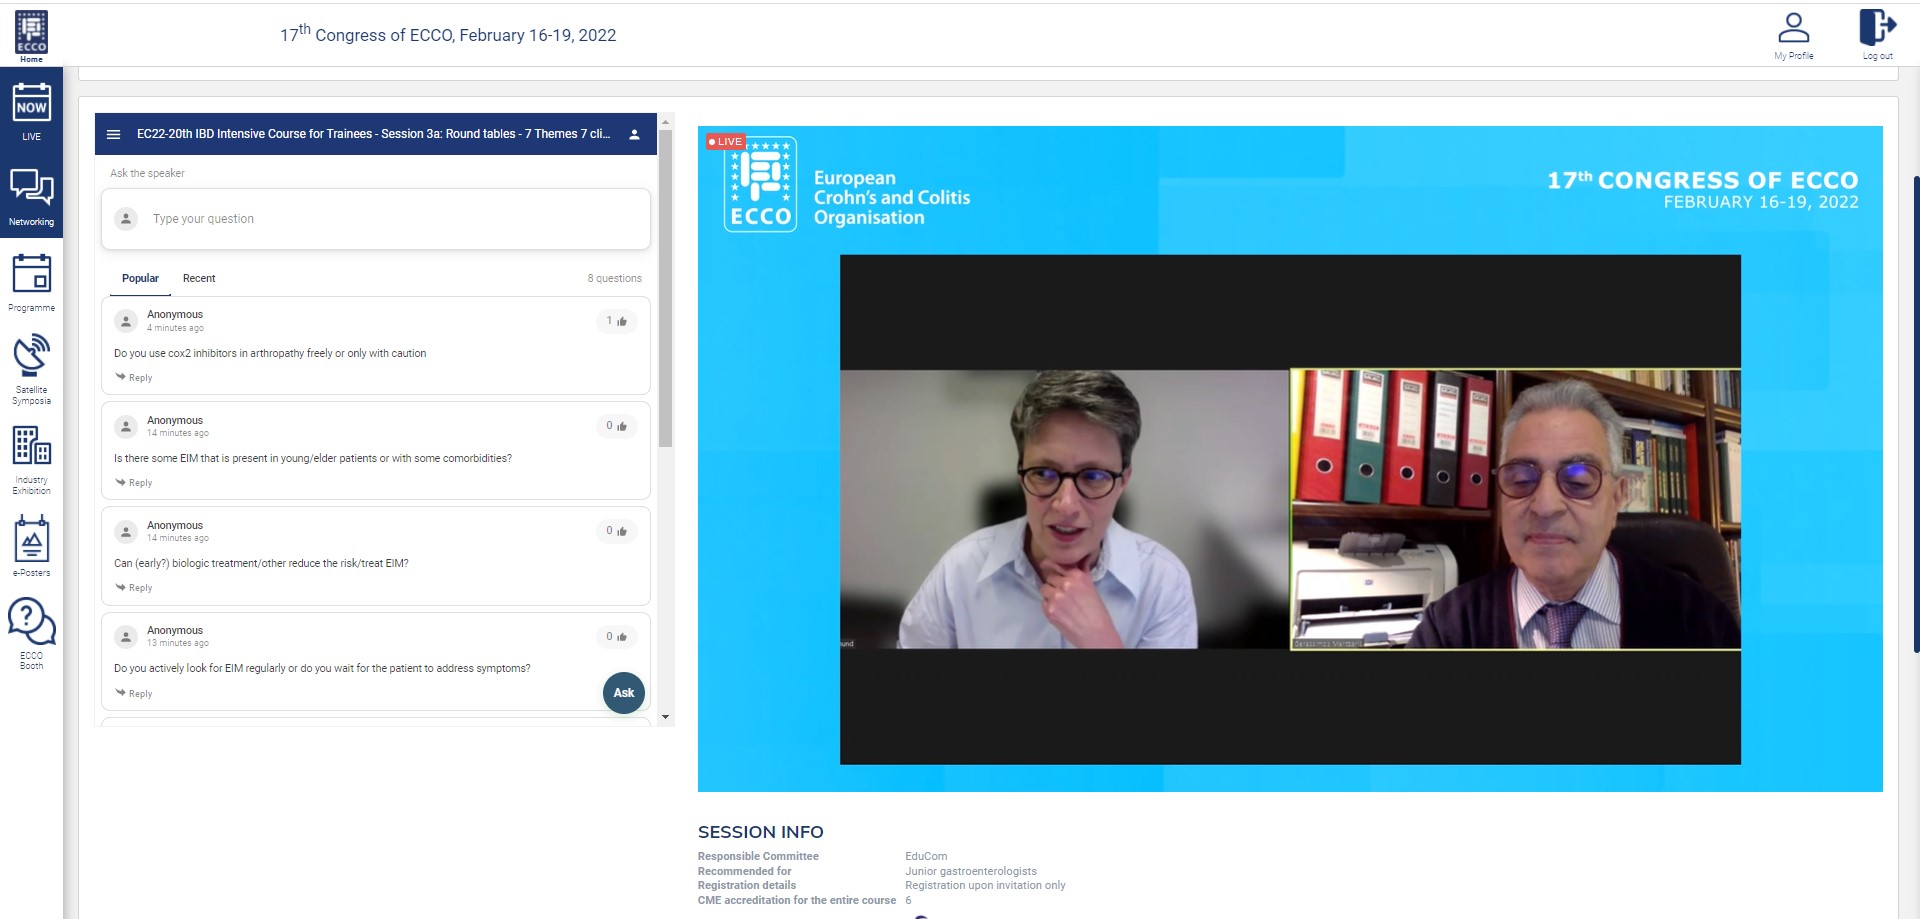Screen dimensions: 1920x919
Task: Click the session title in Q&A header
Action: coord(373,134)
